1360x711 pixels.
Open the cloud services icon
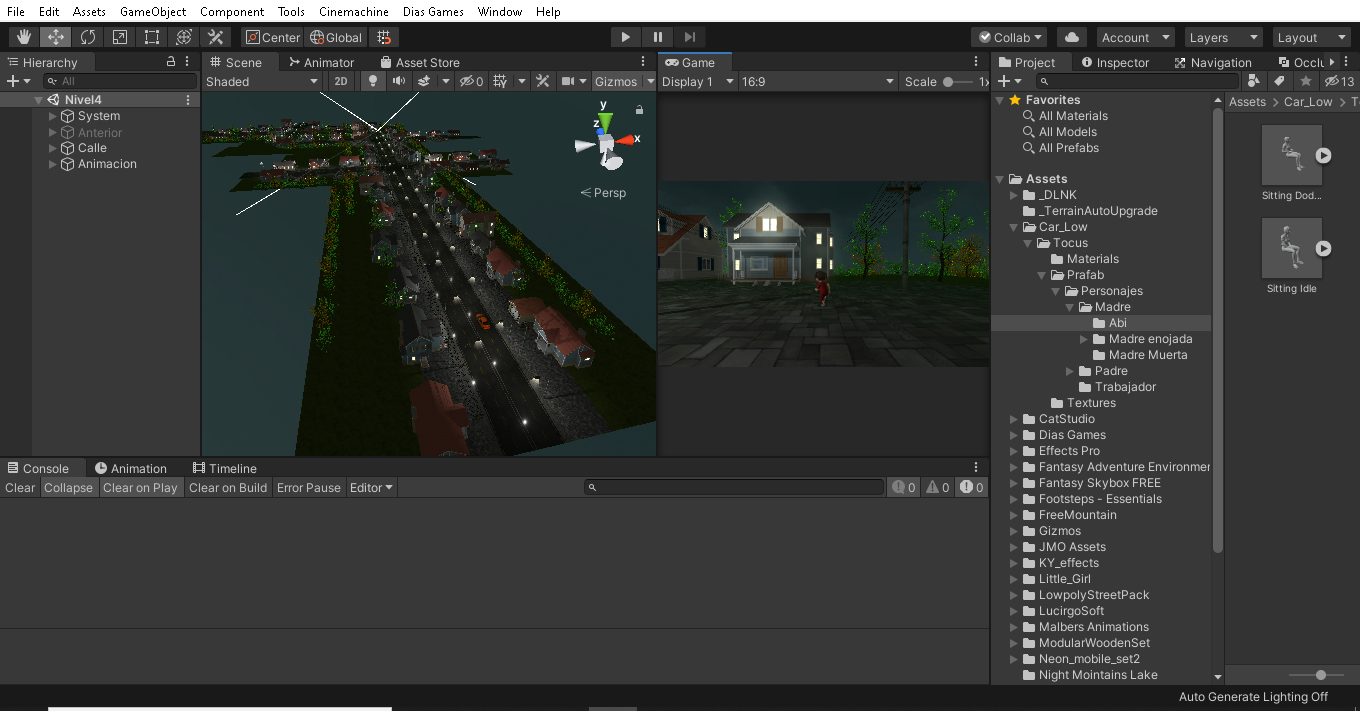tap(1072, 37)
